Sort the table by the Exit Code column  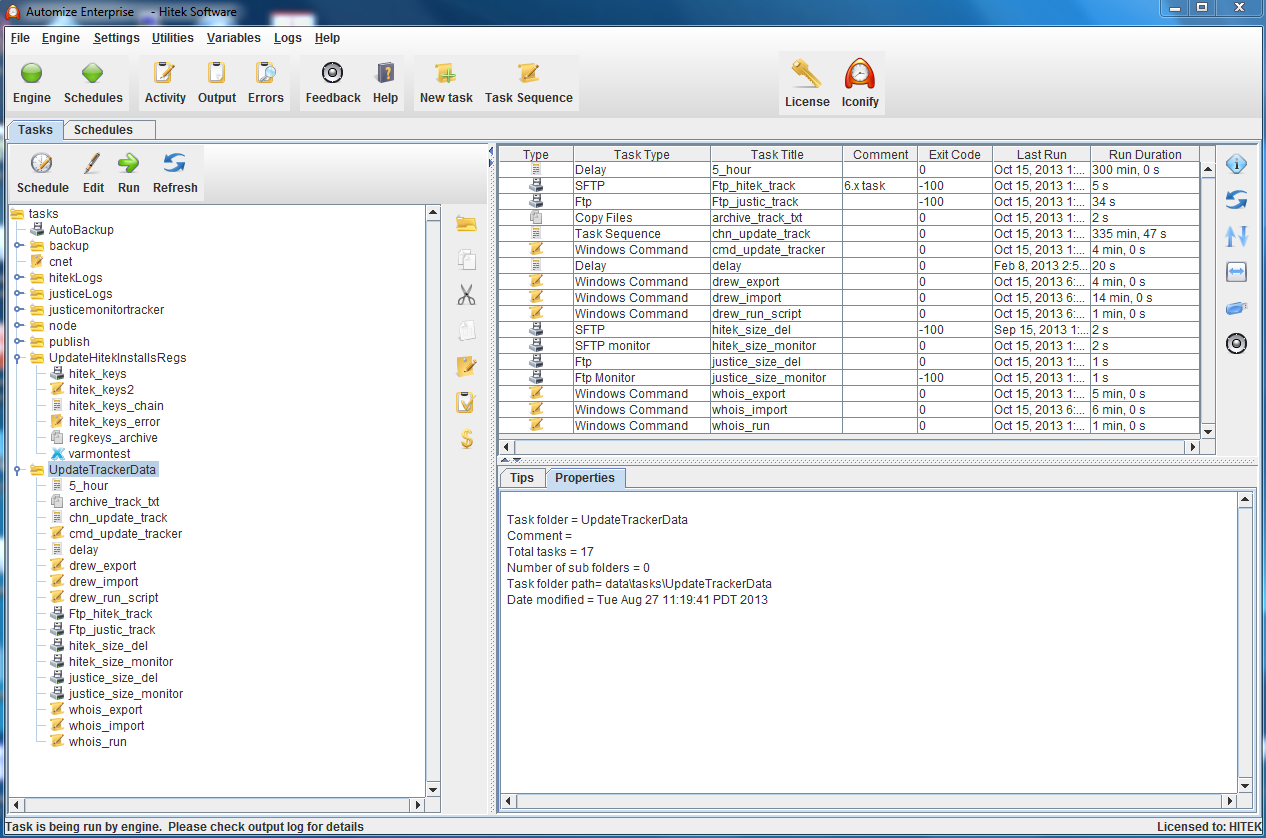(954, 154)
